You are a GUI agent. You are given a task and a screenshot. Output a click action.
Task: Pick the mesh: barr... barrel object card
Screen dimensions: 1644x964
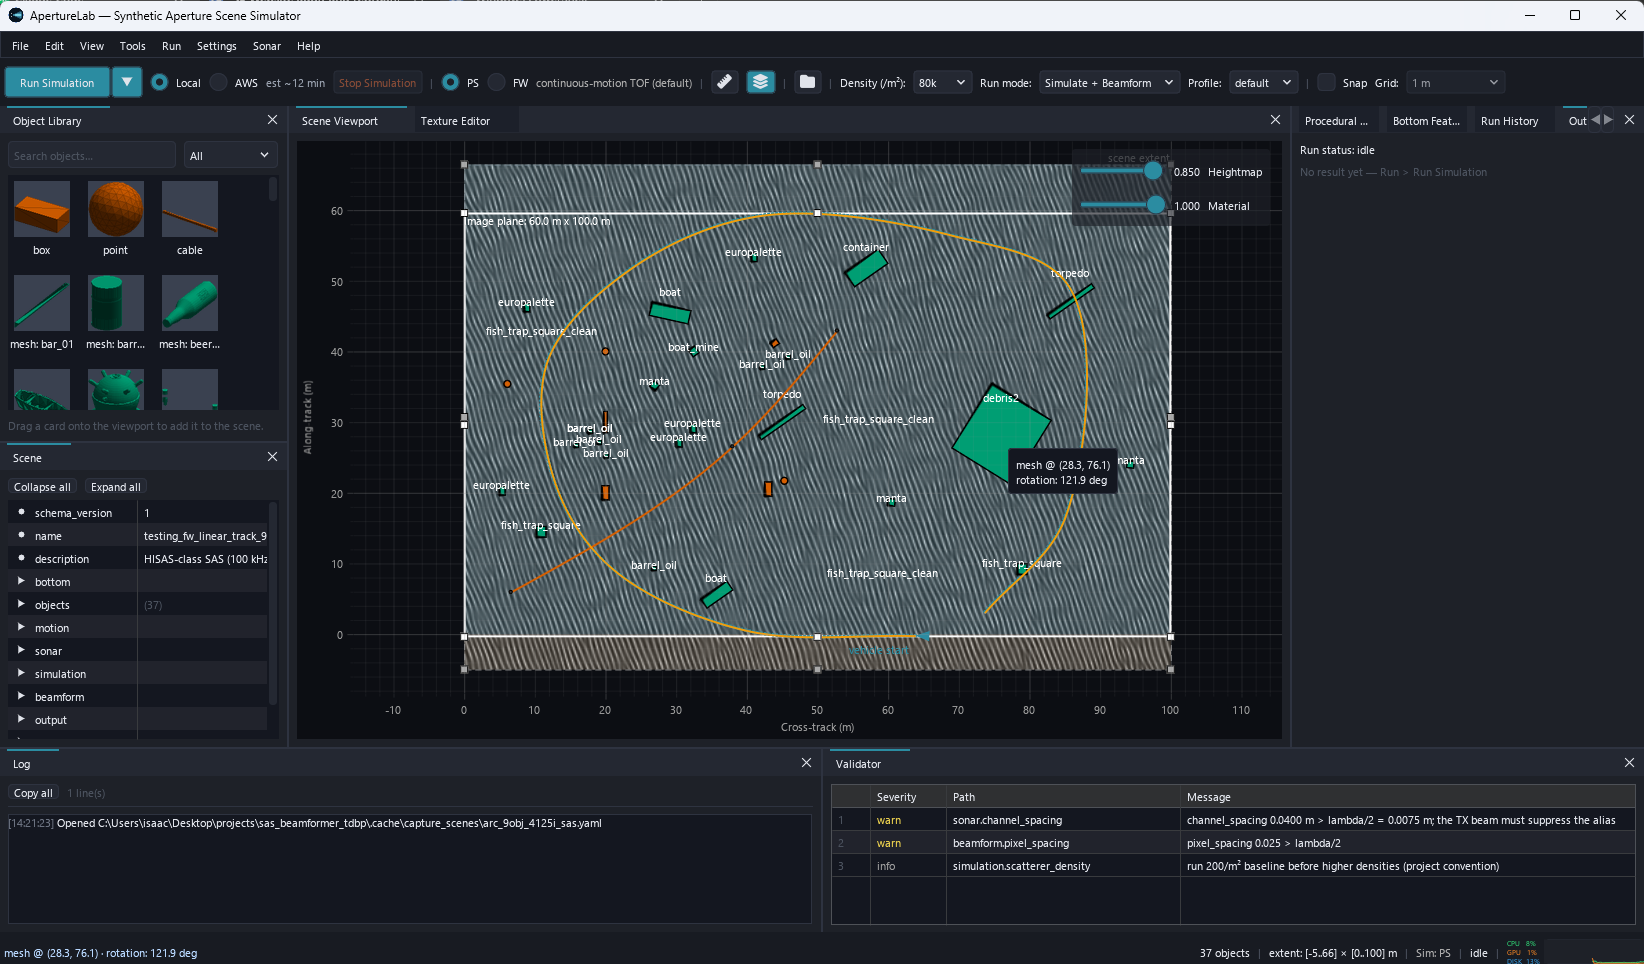click(x=116, y=312)
